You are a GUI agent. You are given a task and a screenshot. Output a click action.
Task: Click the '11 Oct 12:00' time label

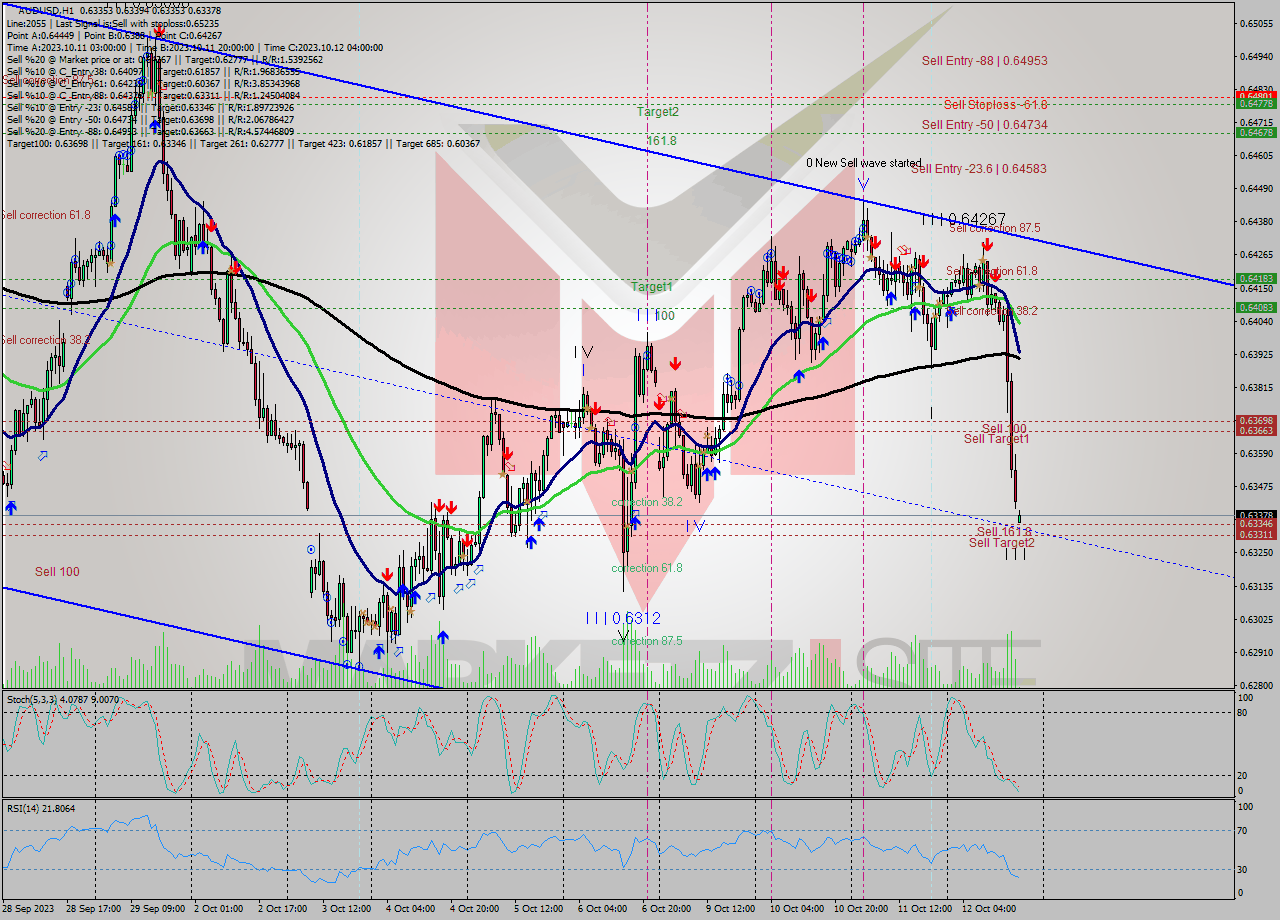(925, 909)
